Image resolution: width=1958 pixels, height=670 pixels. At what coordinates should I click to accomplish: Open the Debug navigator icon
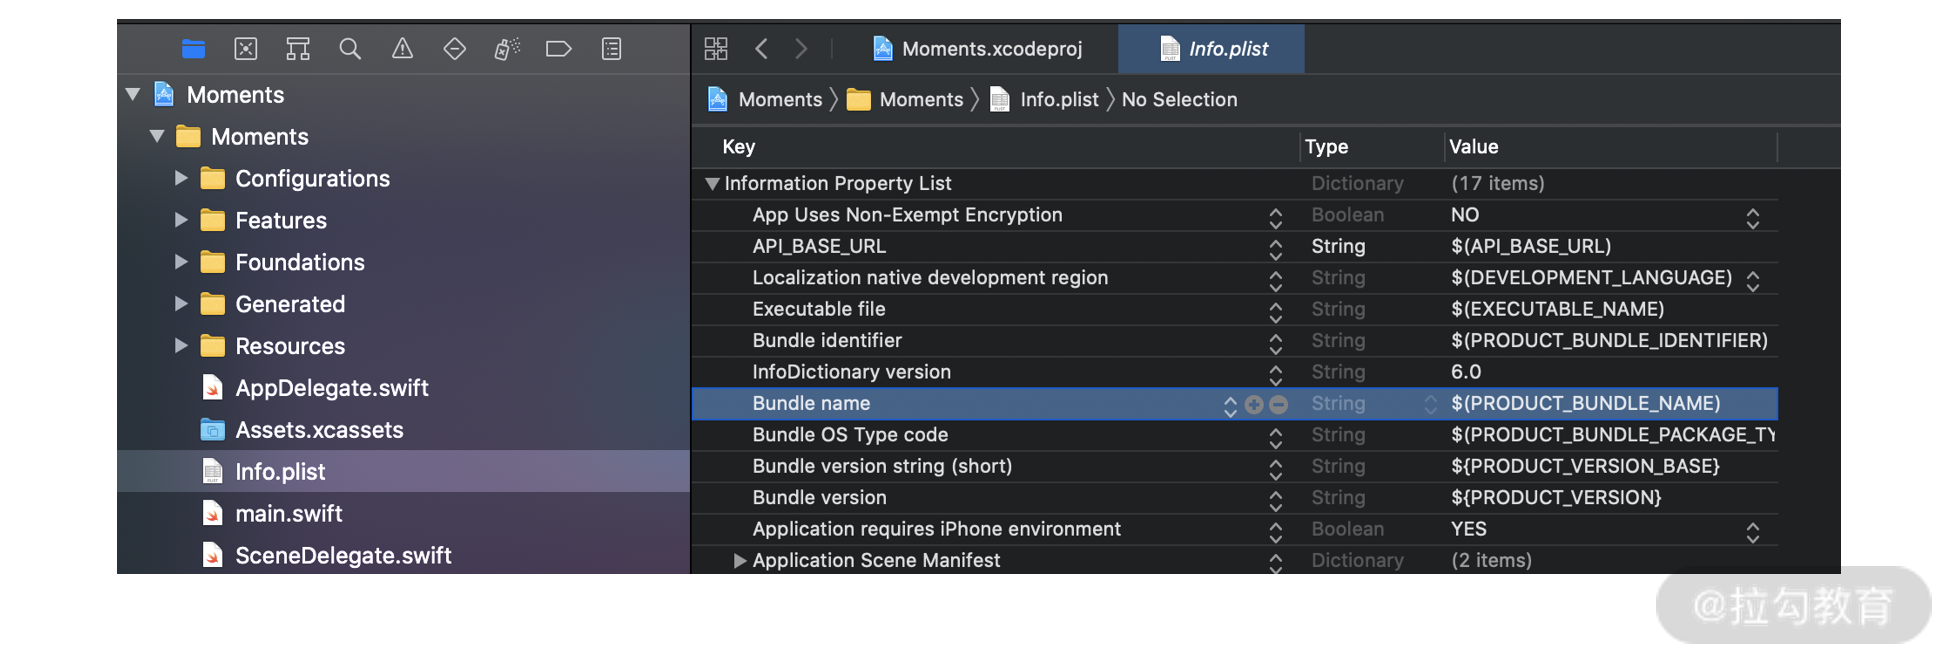(x=507, y=49)
